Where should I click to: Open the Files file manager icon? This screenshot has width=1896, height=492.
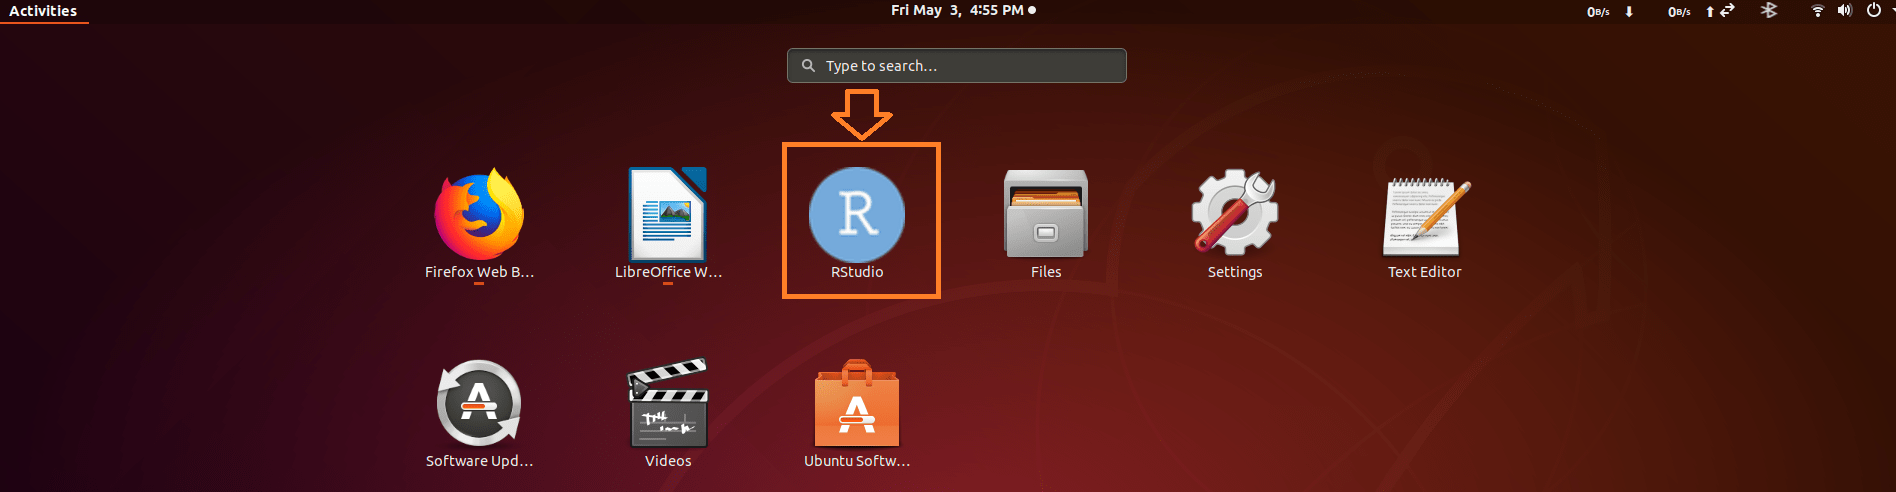pos(1046,214)
